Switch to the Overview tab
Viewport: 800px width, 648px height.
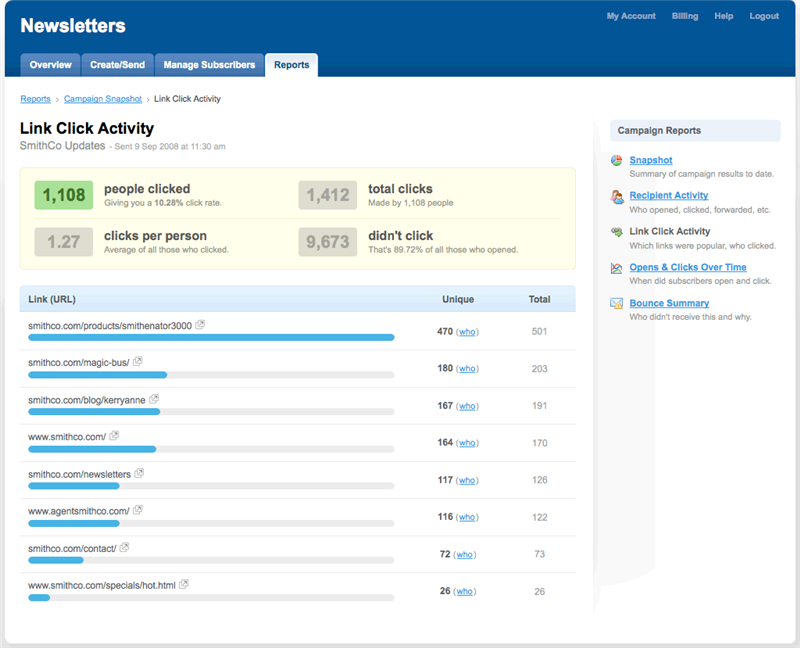coord(50,65)
